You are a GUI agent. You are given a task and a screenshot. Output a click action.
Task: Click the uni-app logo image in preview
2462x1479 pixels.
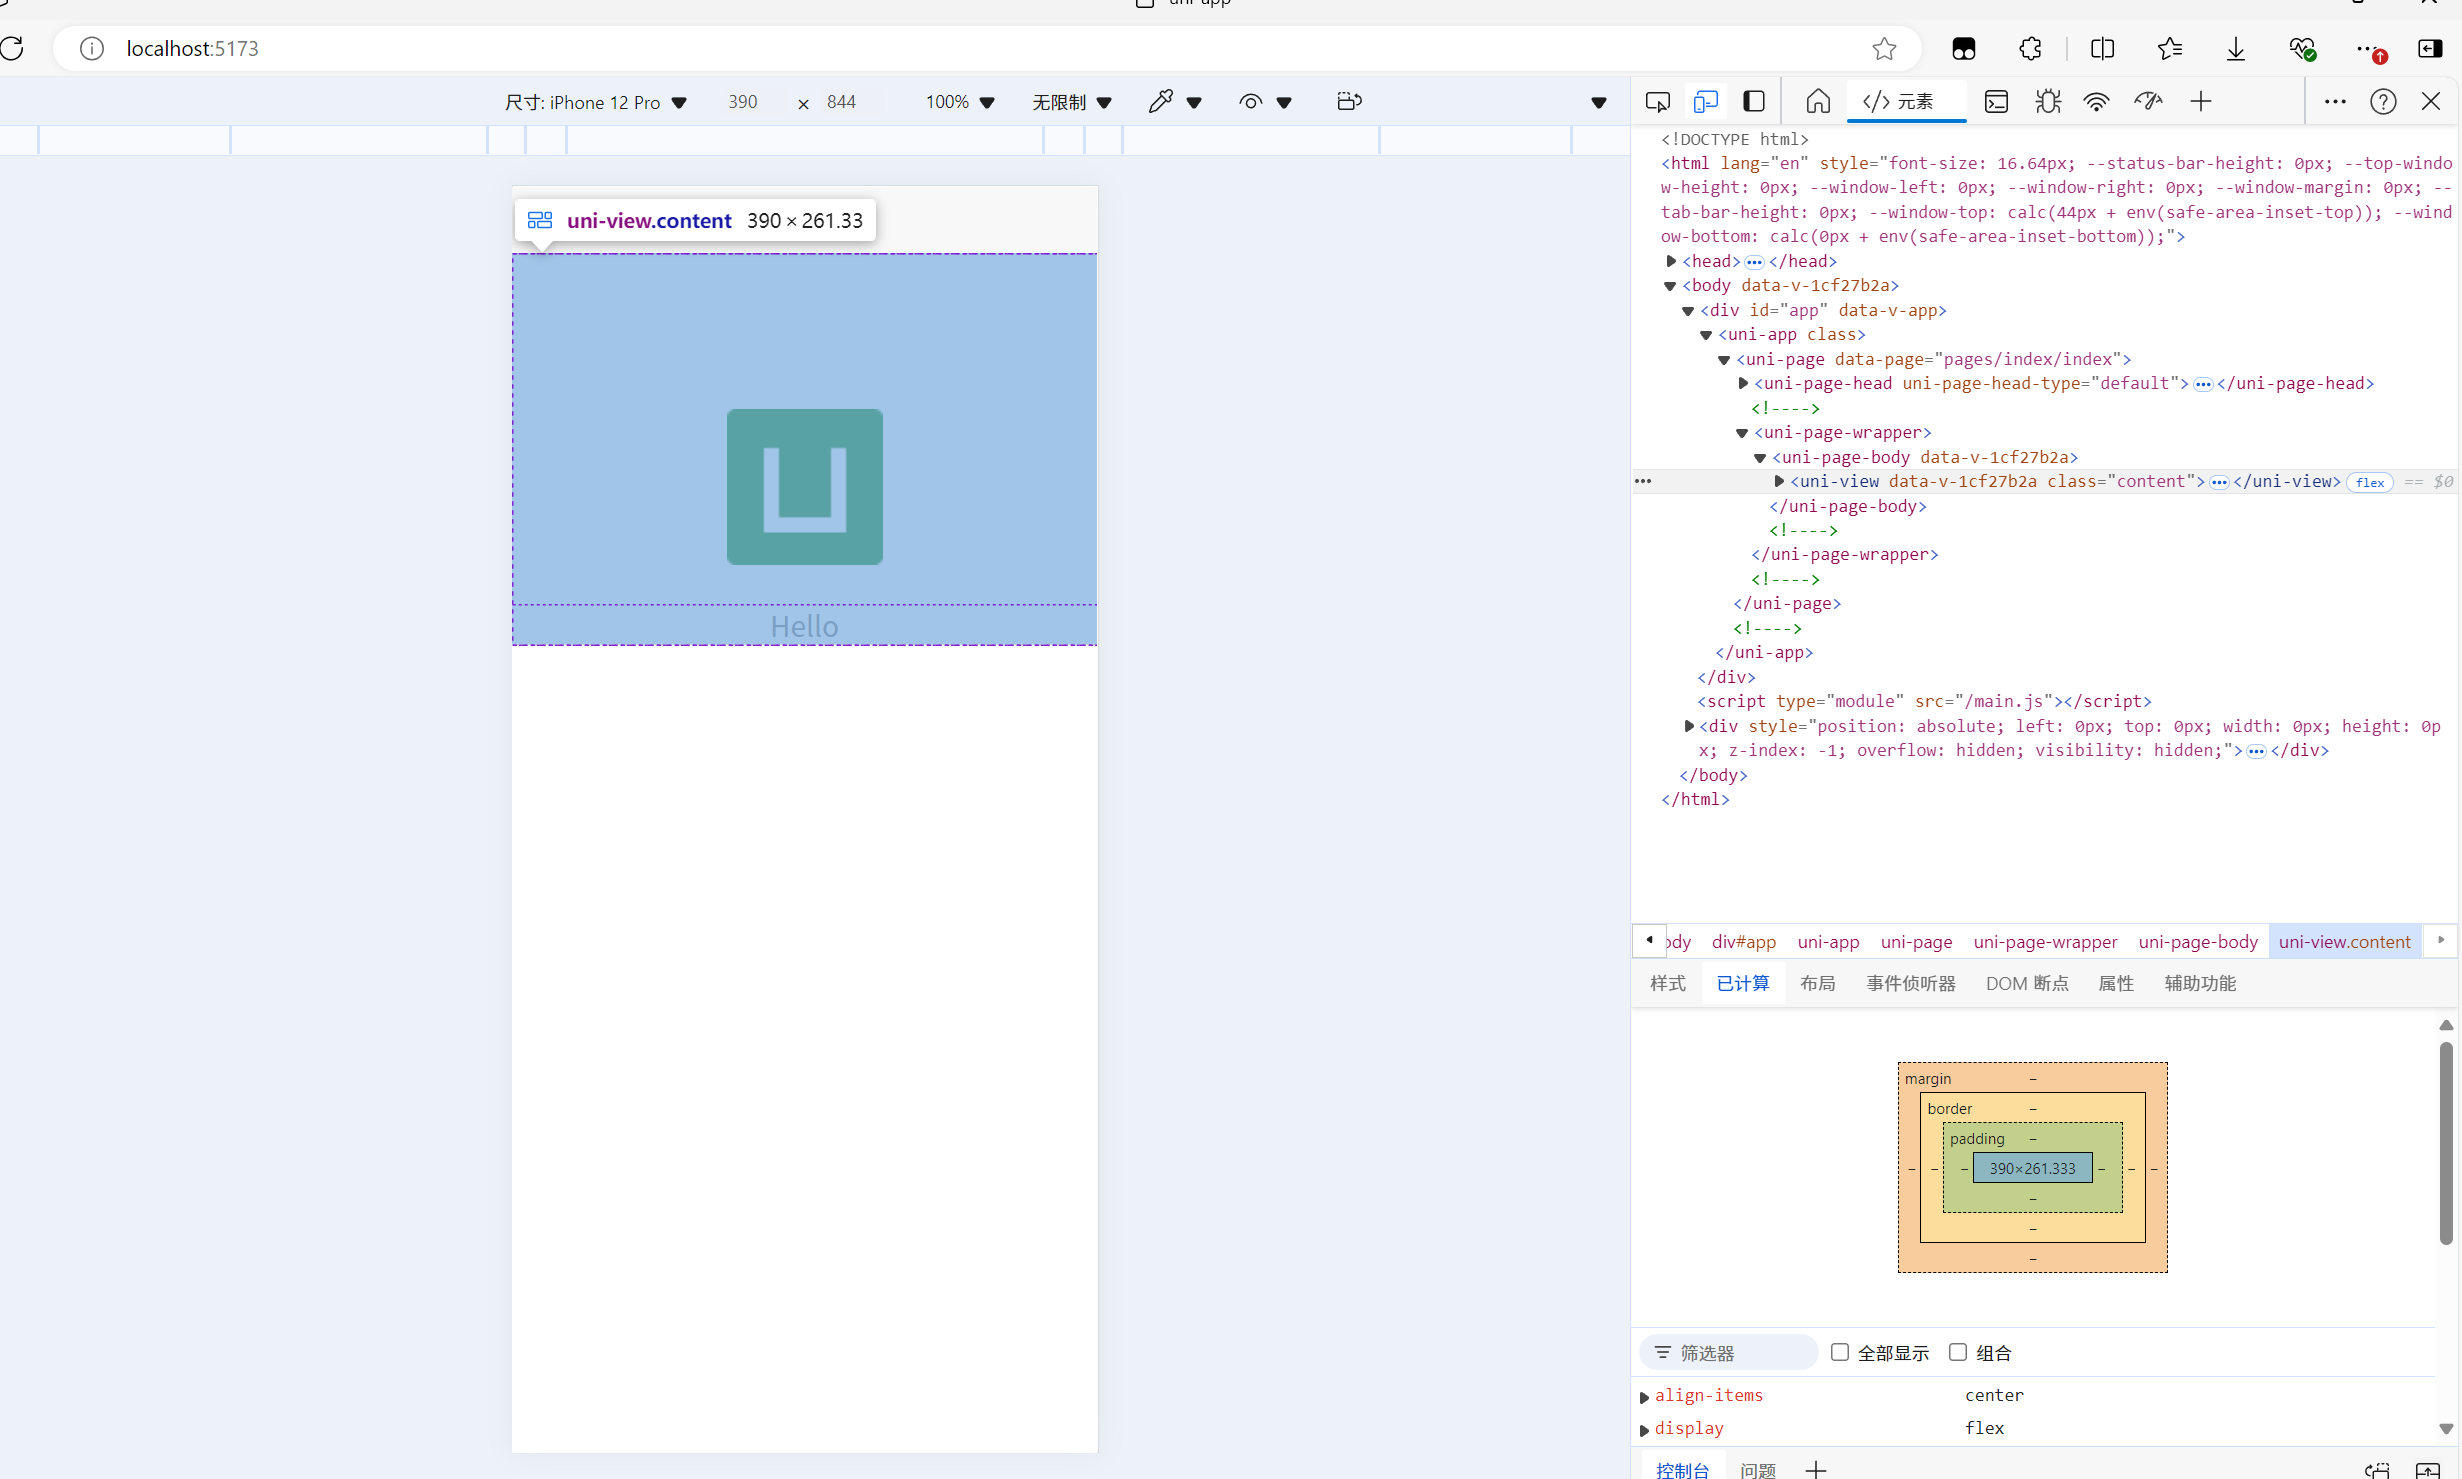click(804, 487)
